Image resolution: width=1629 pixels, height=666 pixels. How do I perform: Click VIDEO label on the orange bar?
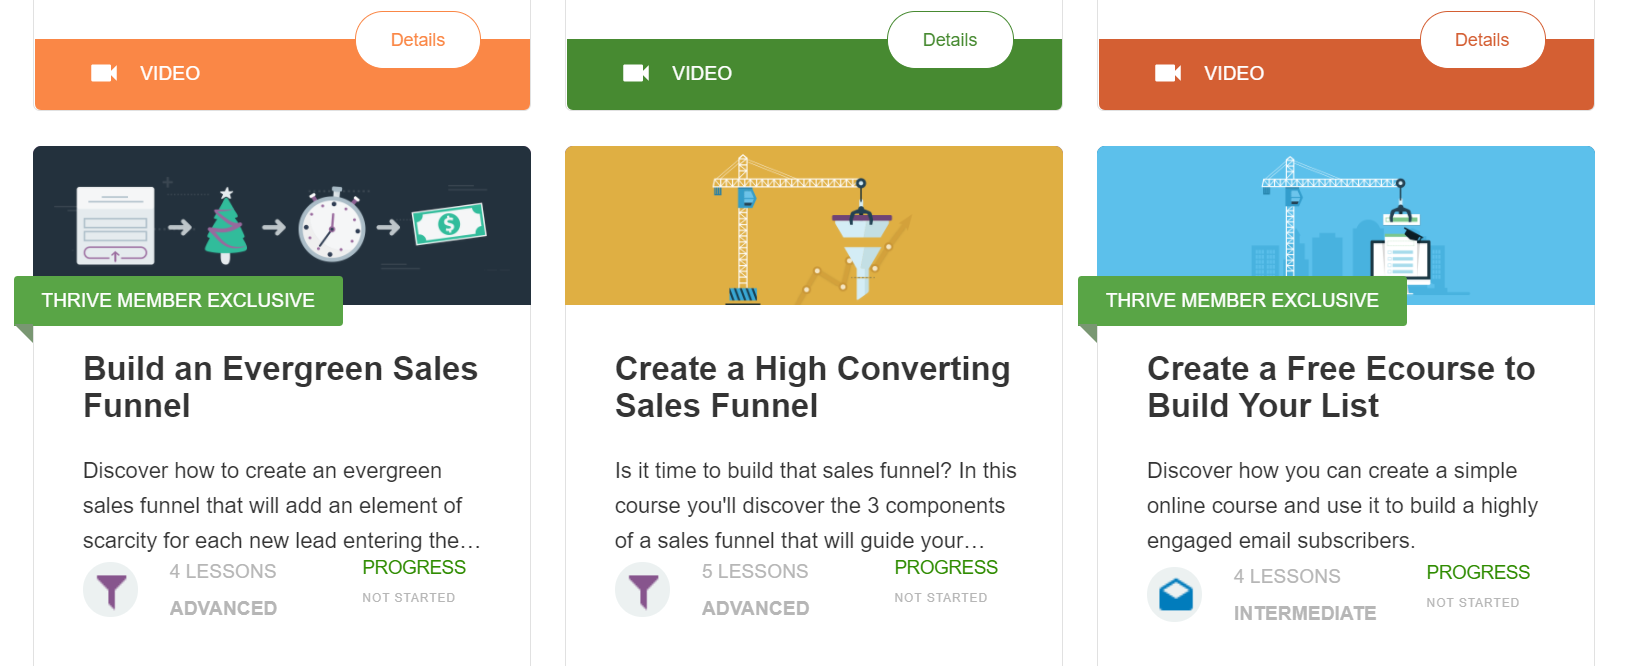(170, 73)
